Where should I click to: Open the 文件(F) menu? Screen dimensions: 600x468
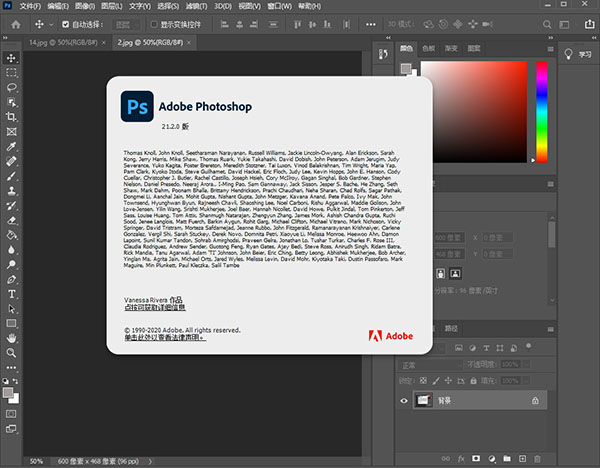[x=30, y=6]
